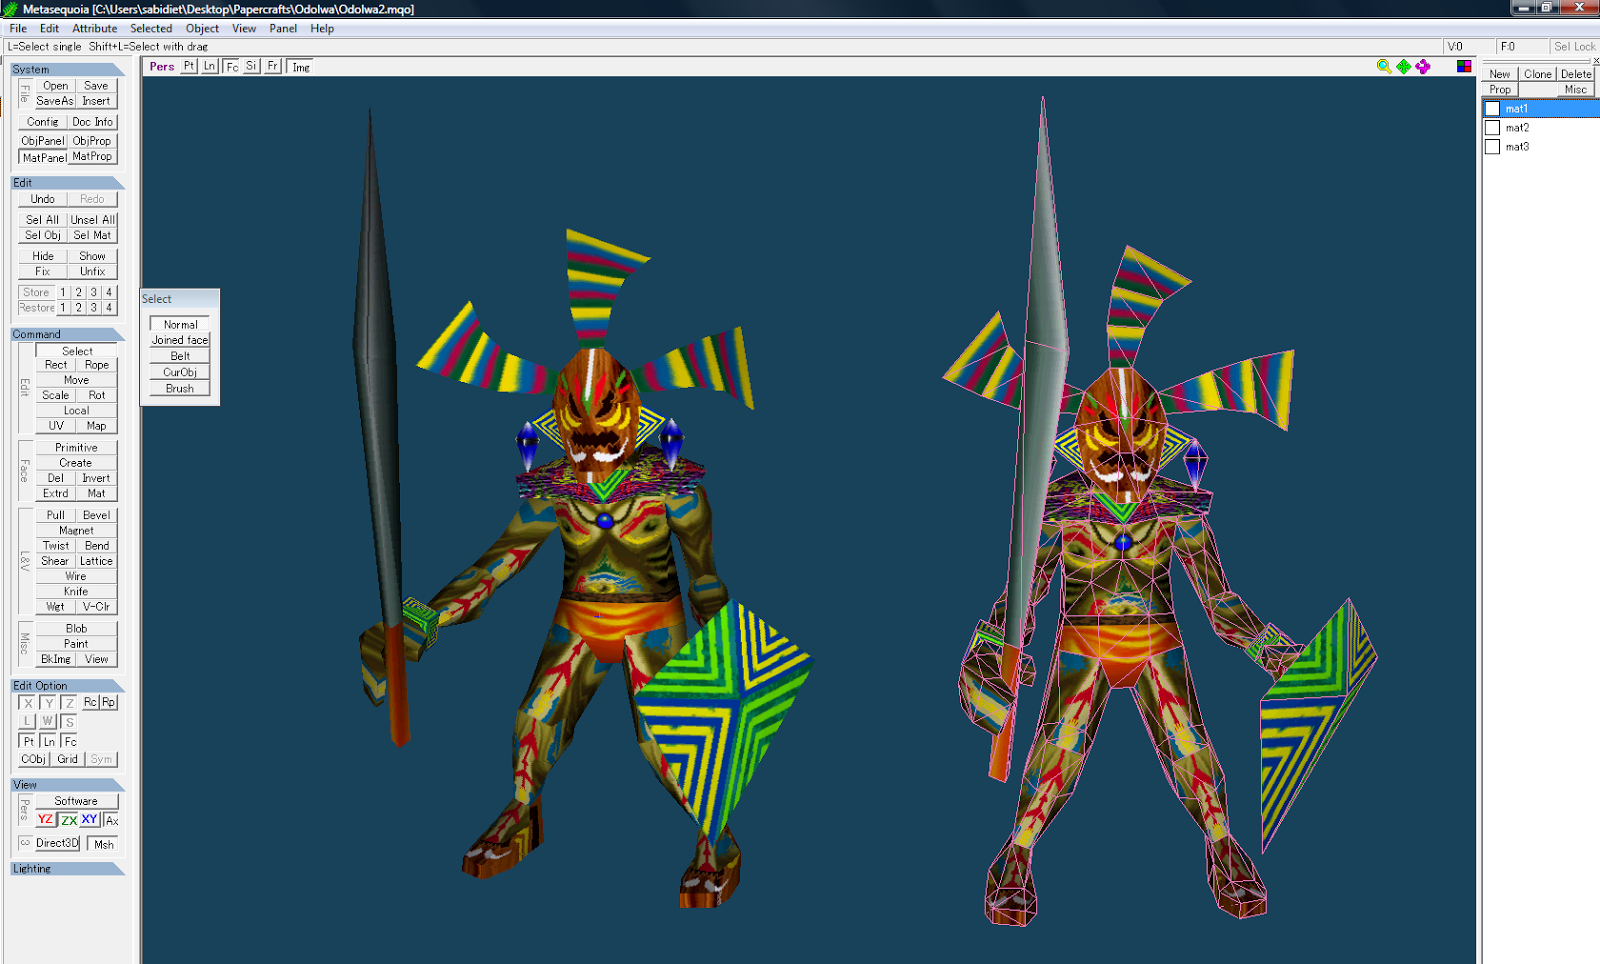Click the SaveAs button
The height and width of the screenshot is (964, 1600).
pos(55,101)
